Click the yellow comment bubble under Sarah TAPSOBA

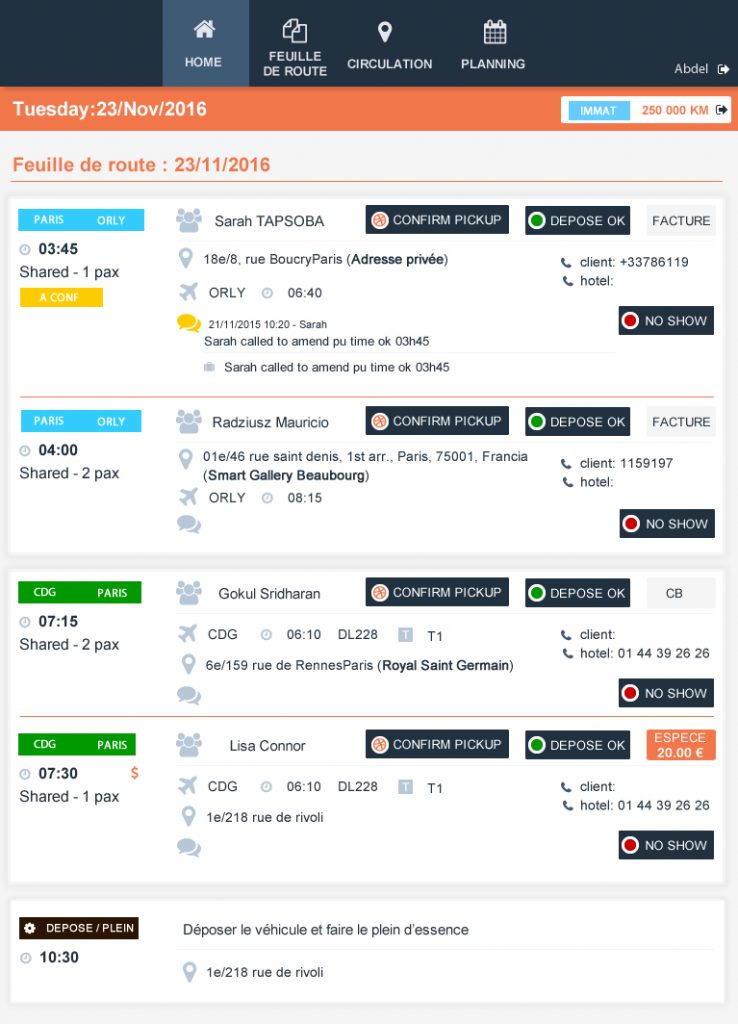coord(188,323)
